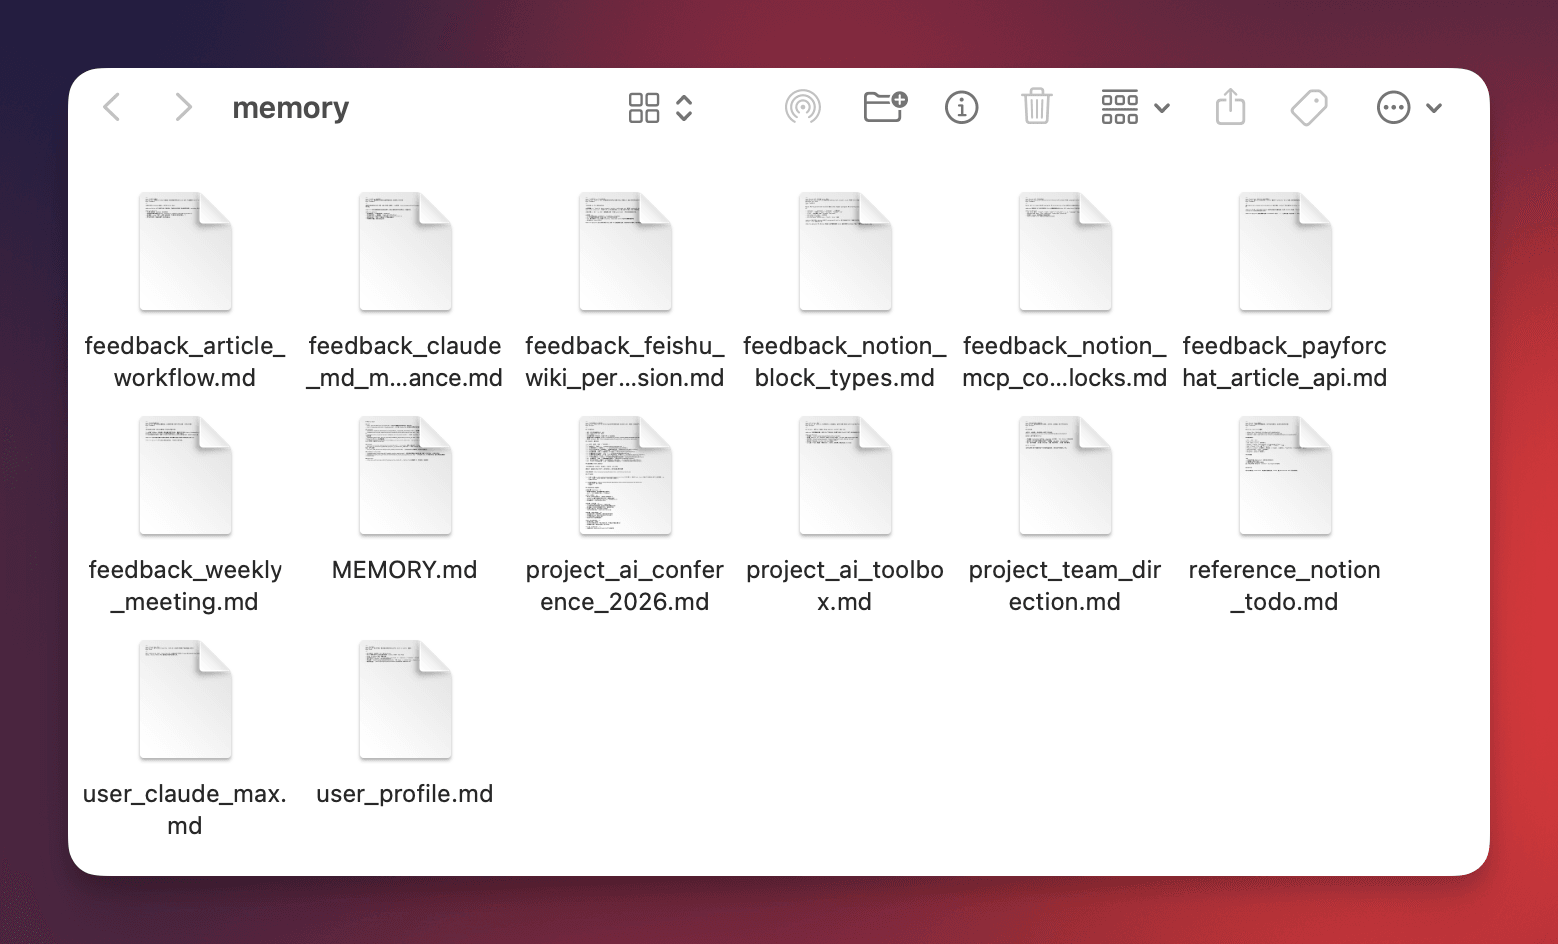Image resolution: width=1558 pixels, height=944 pixels.
Task: Go back with the left chevron
Action: (112, 107)
